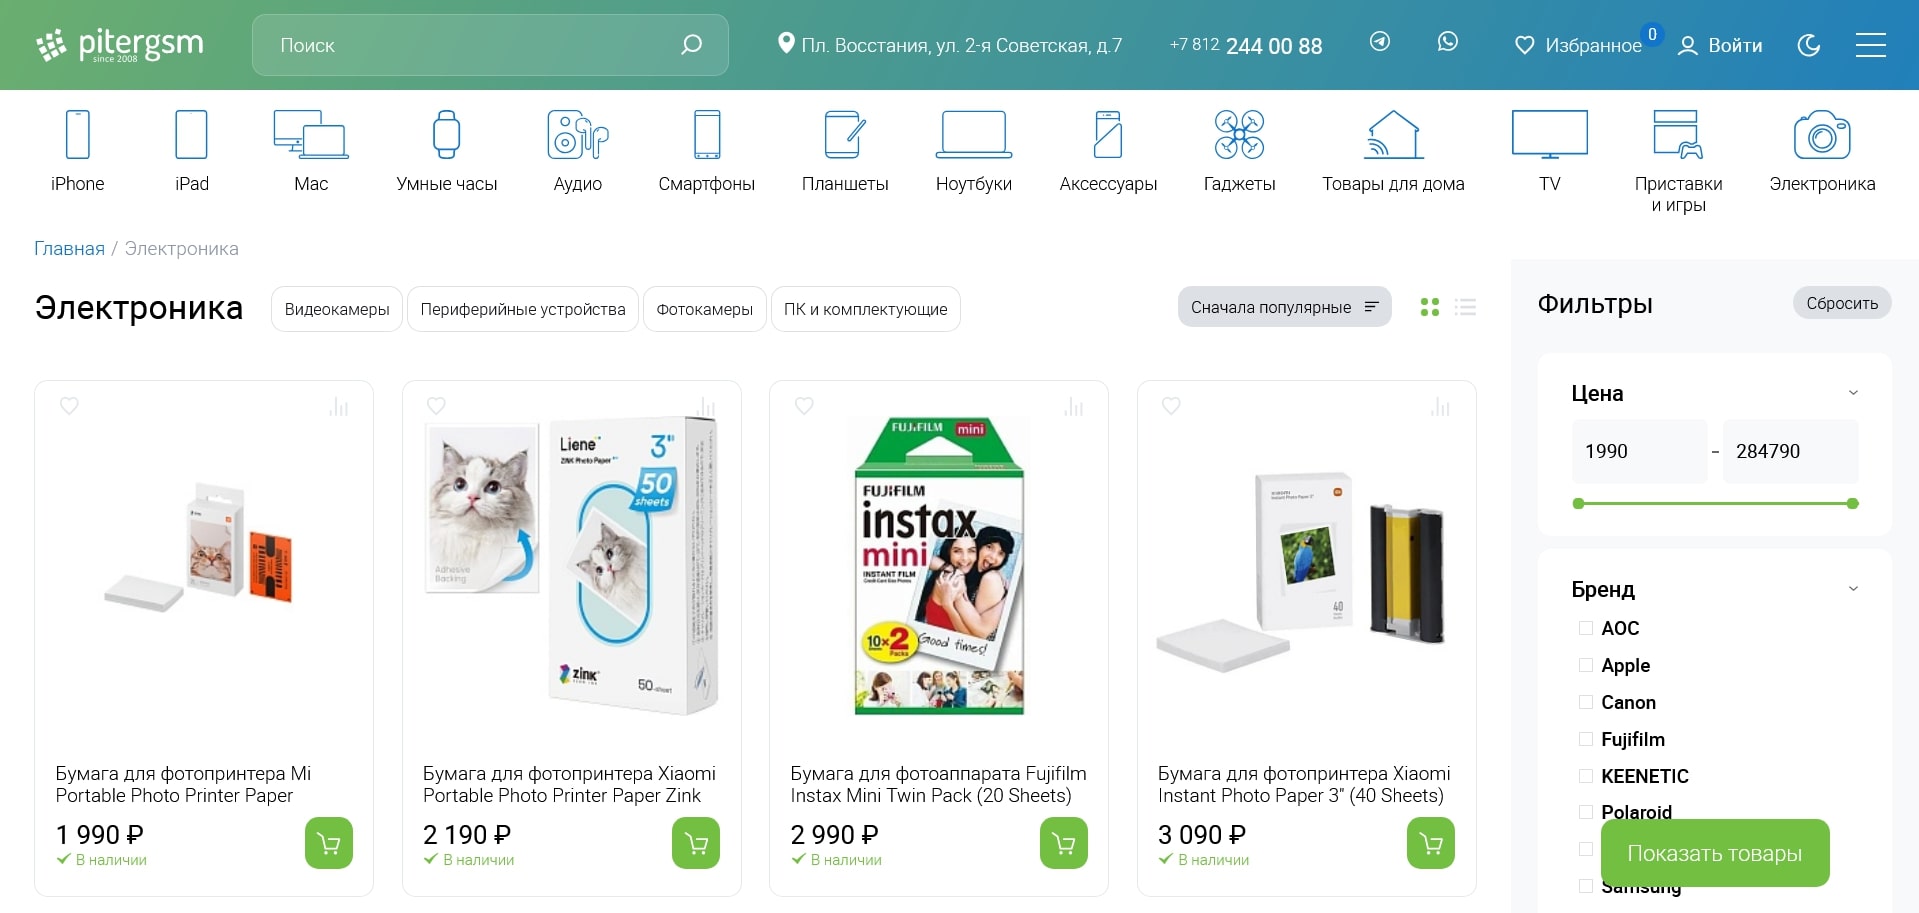Toggle dark mode moon icon

click(1809, 45)
